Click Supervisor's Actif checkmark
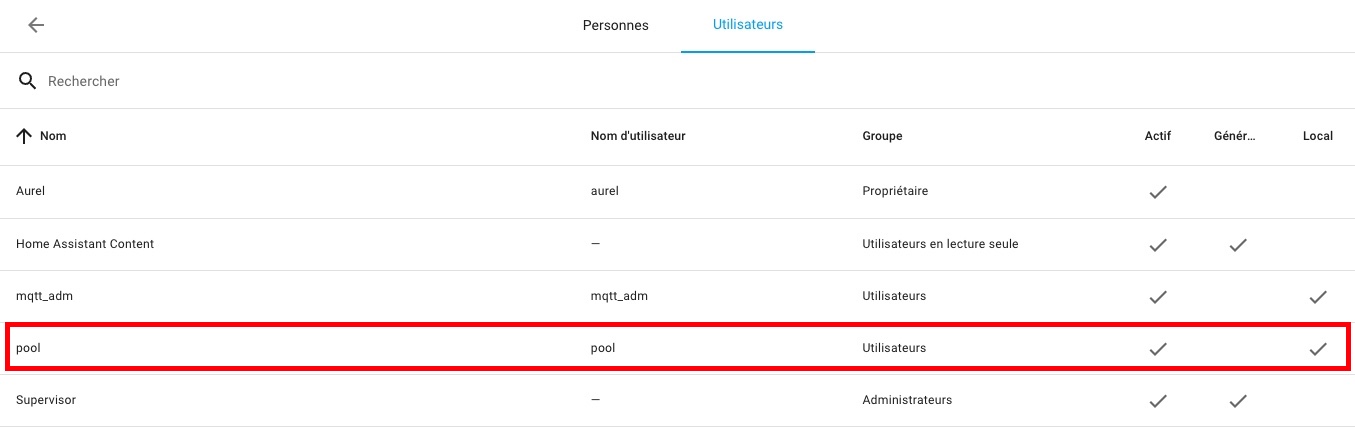This screenshot has width=1355, height=436. (x=1158, y=401)
